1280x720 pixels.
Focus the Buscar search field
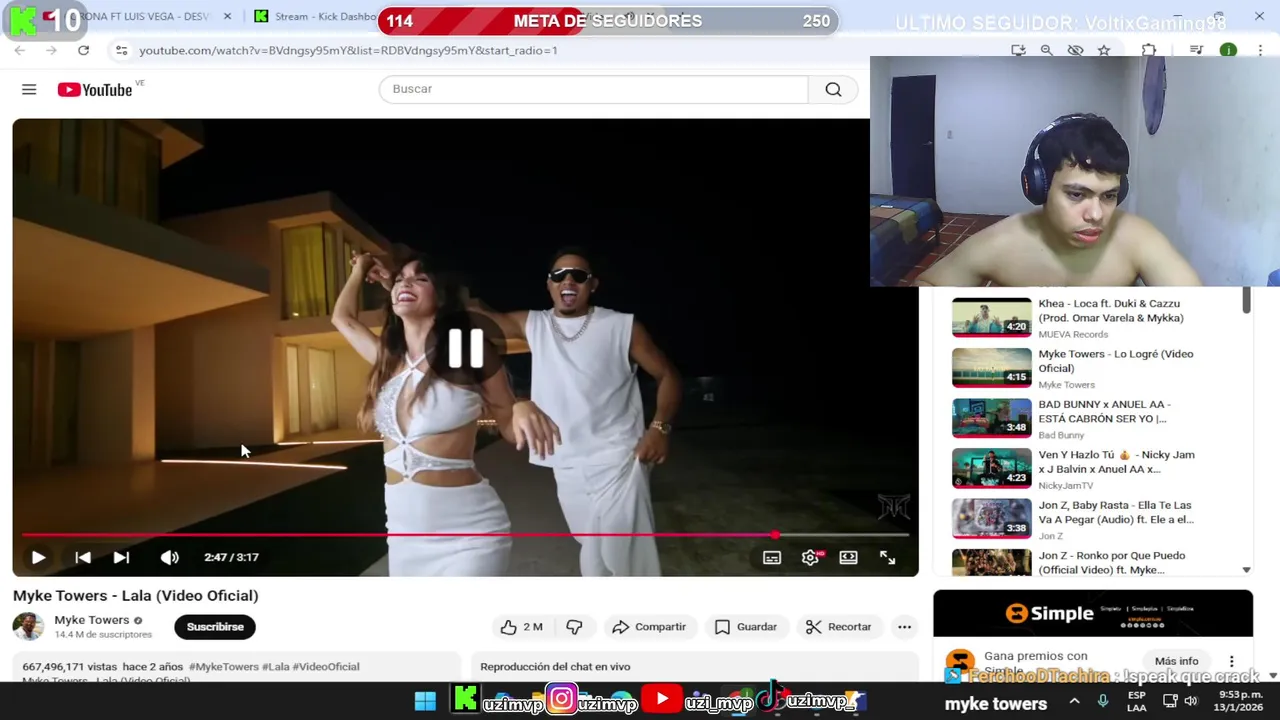(x=593, y=90)
